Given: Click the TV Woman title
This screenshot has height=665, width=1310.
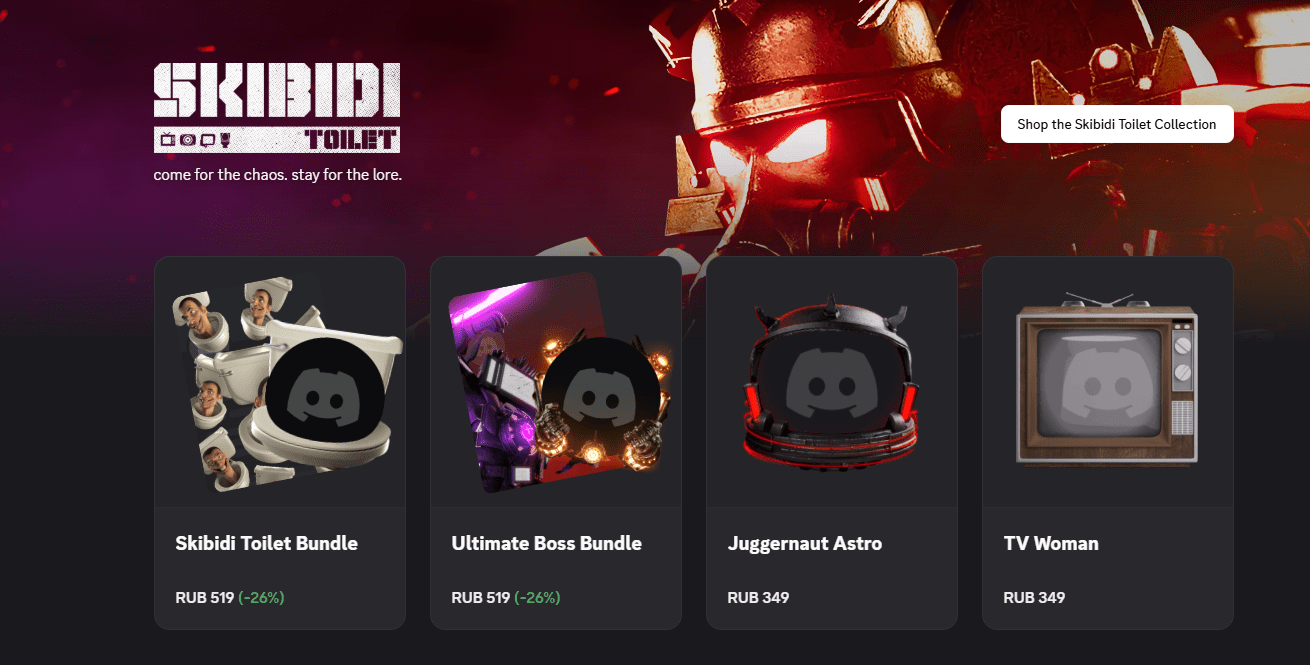Looking at the screenshot, I should tap(1051, 544).
